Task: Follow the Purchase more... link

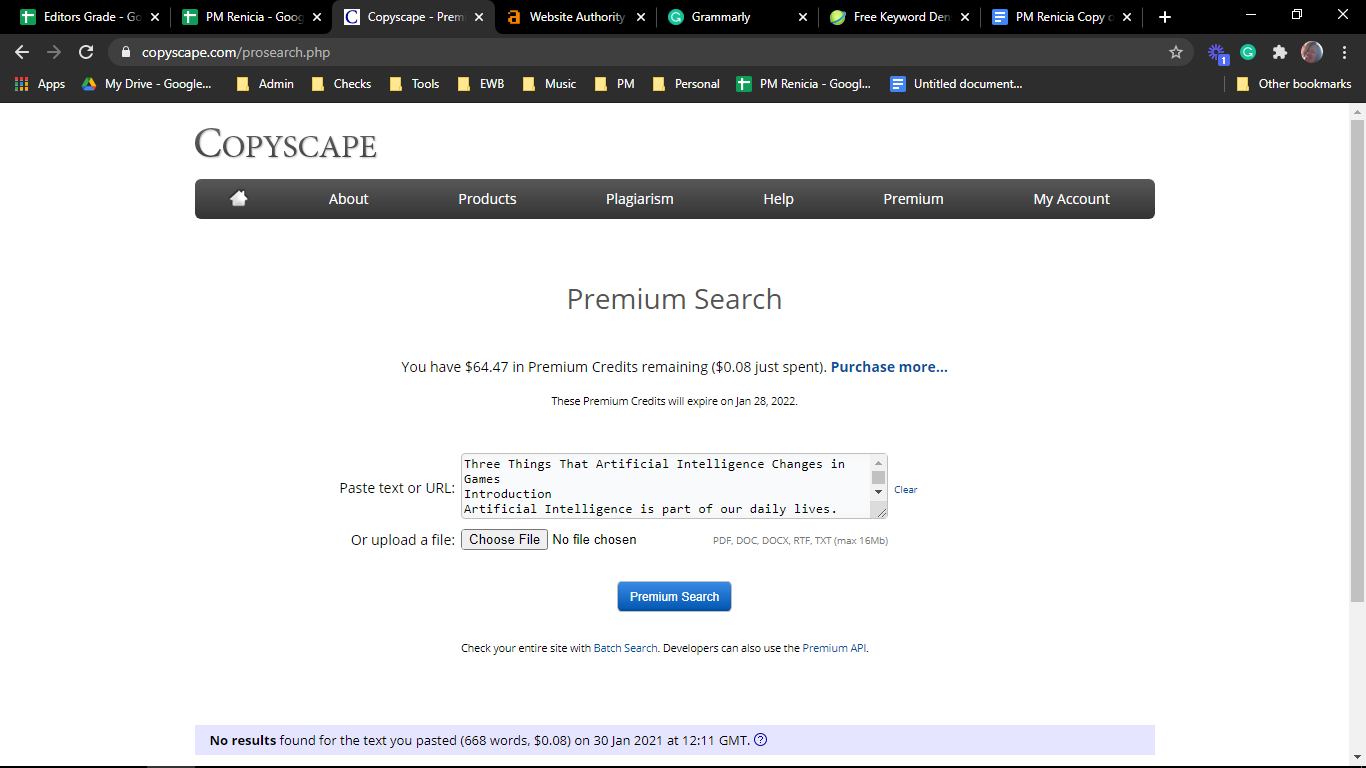Action: tap(888, 367)
